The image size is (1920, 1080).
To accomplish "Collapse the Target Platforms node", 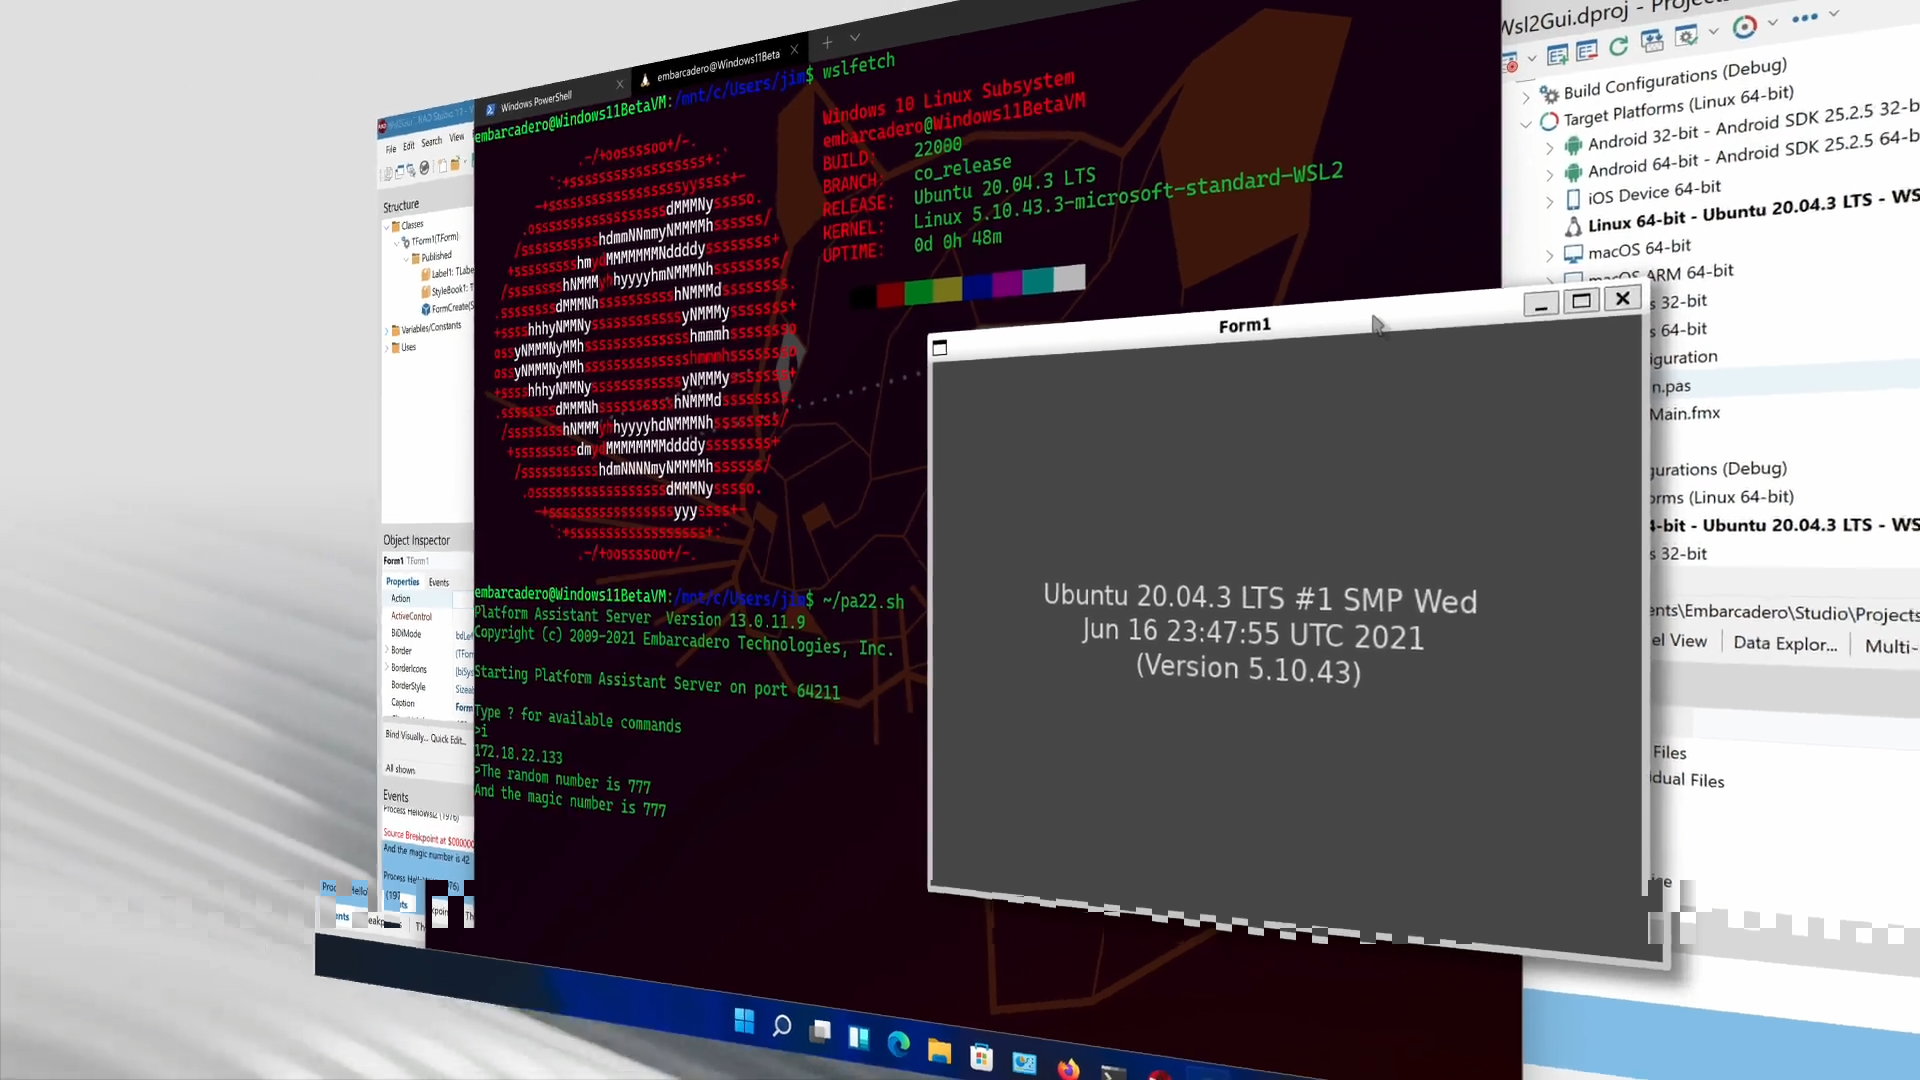I will [1526, 124].
